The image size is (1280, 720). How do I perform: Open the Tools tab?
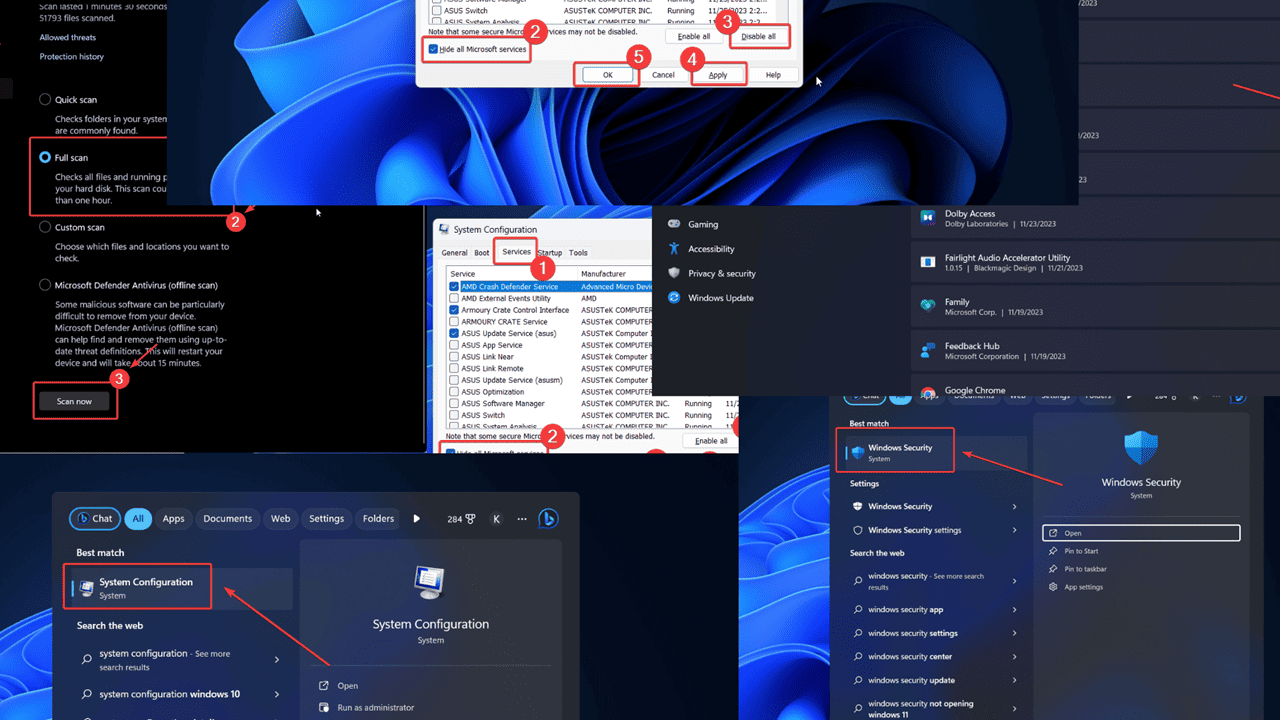pyautogui.click(x=578, y=253)
